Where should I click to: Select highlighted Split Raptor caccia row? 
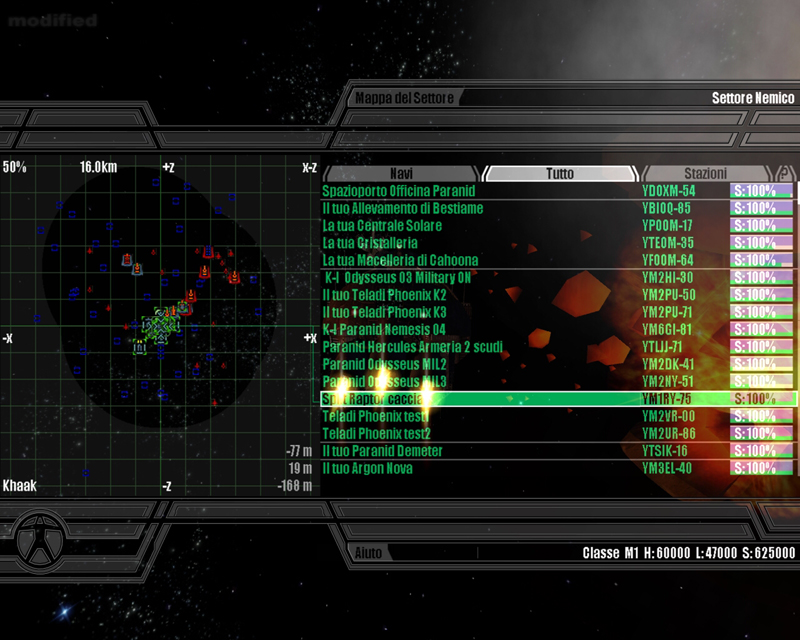pyautogui.click(x=558, y=399)
